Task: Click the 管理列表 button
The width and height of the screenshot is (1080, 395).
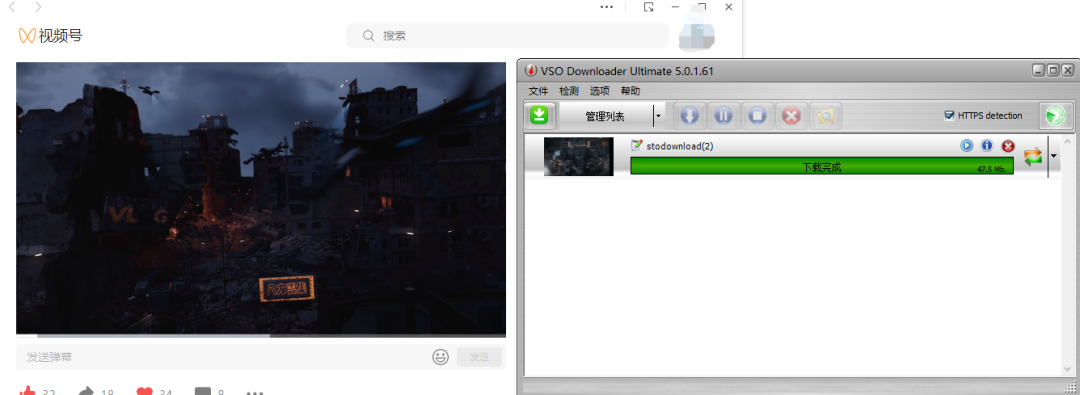Action: click(605, 116)
